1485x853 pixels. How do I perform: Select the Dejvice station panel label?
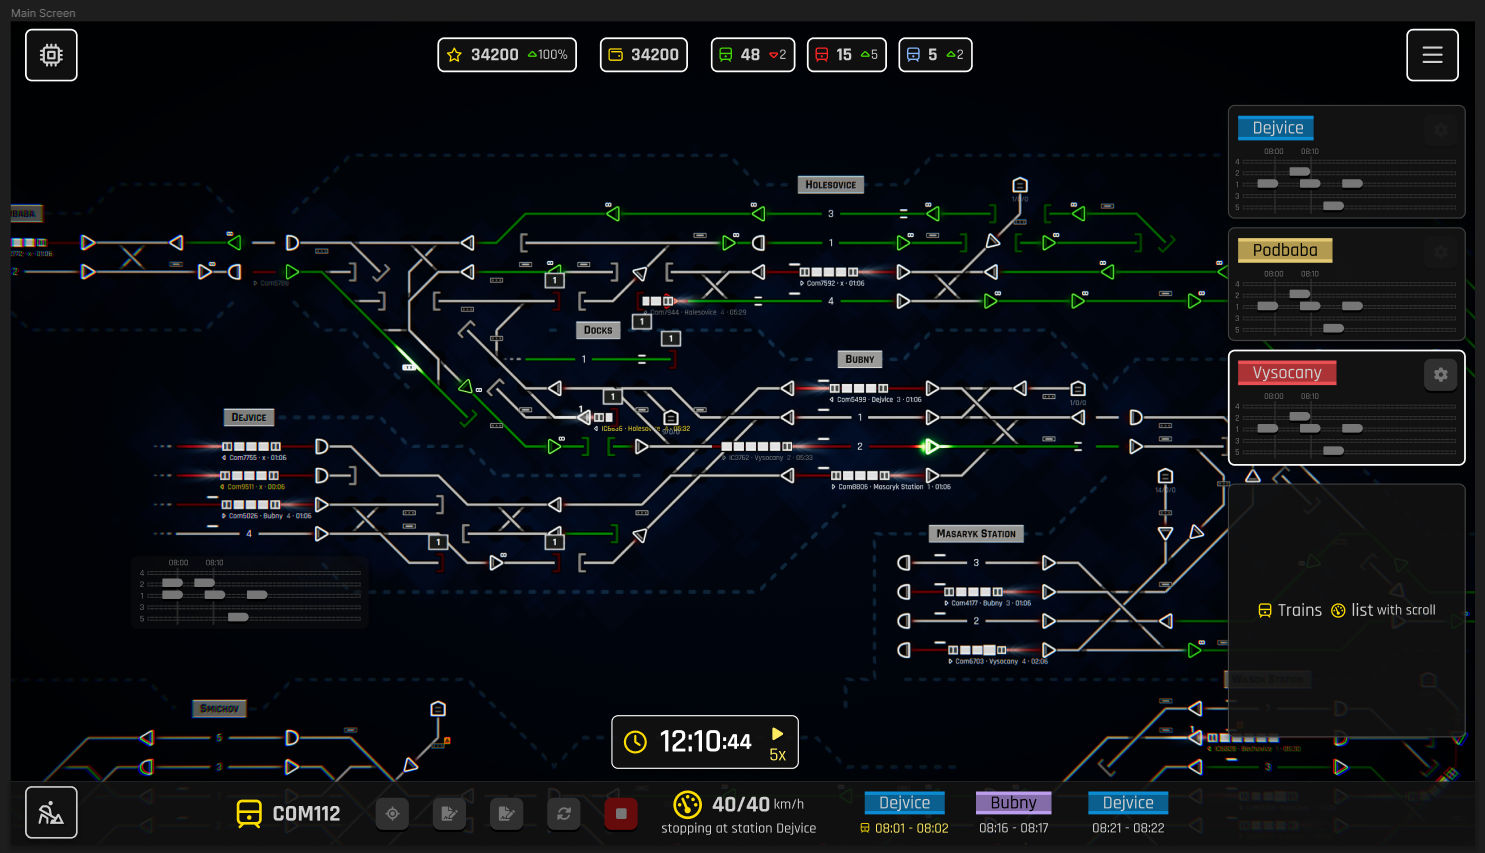coord(1277,128)
